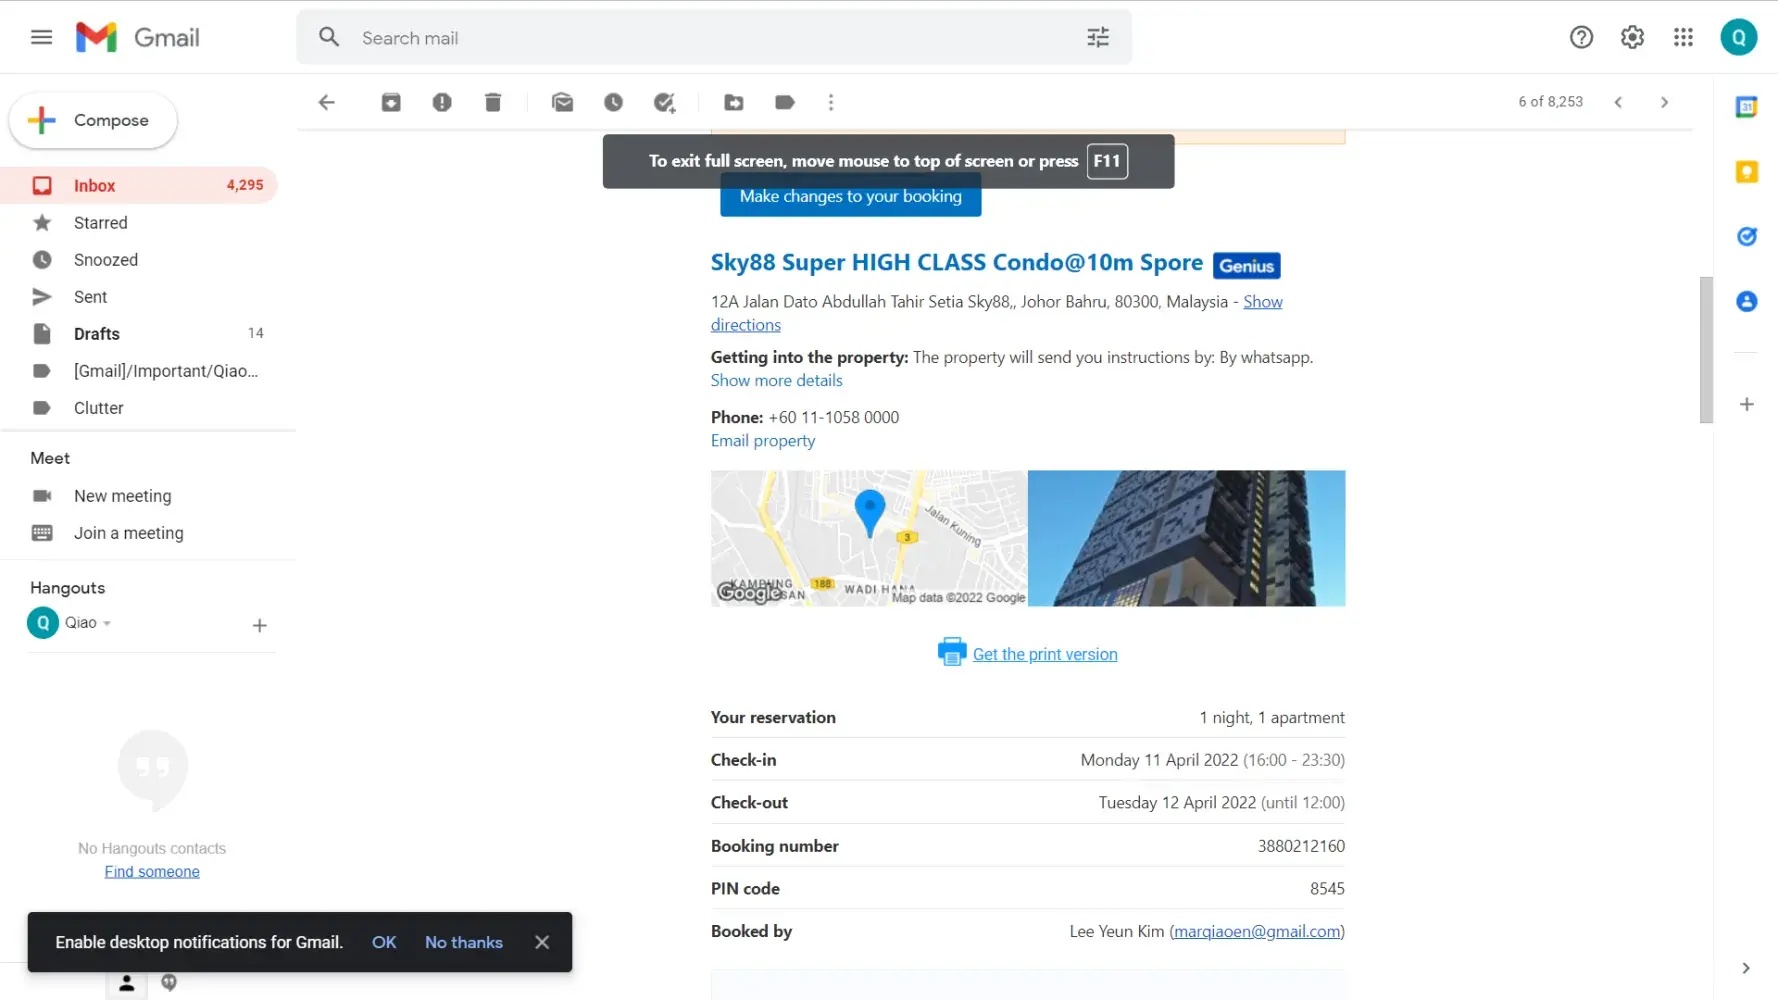Image resolution: width=1778 pixels, height=1000 pixels.
Task: Mark the email as unread
Action: coord(563,102)
